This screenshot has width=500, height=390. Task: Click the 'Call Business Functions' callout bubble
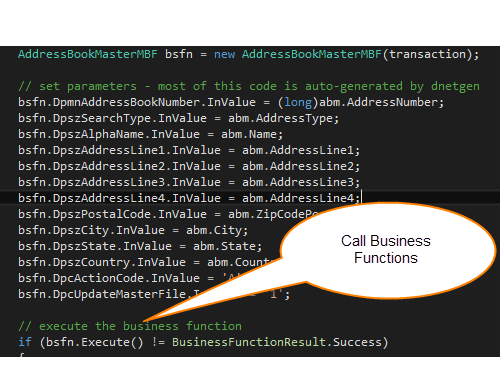[x=386, y=249]
